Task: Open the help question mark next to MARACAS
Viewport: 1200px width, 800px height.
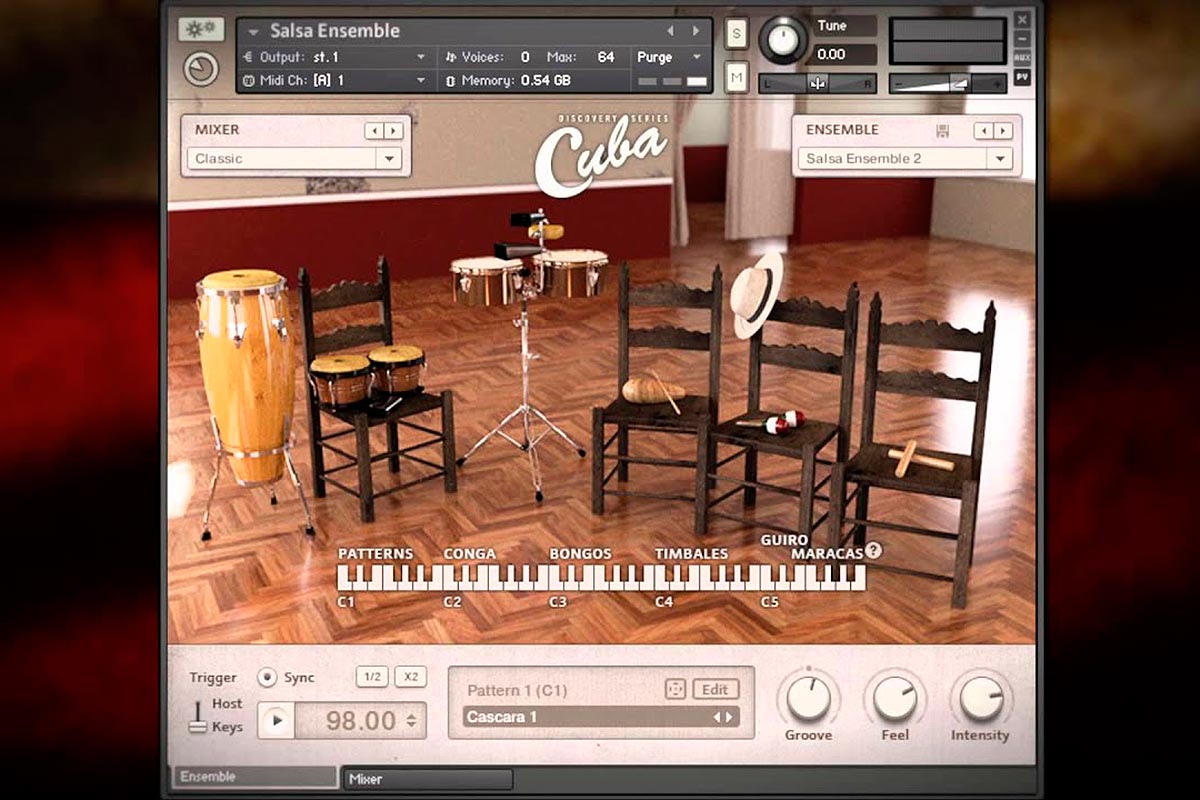Action: pos(874,550)
